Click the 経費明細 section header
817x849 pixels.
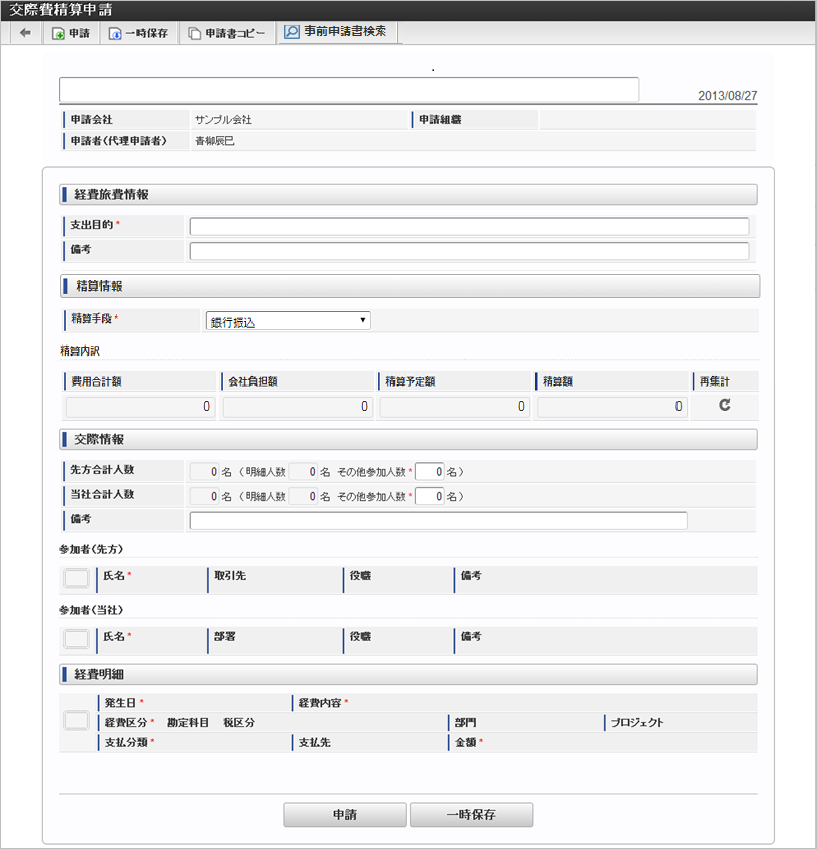pos(408,674)
